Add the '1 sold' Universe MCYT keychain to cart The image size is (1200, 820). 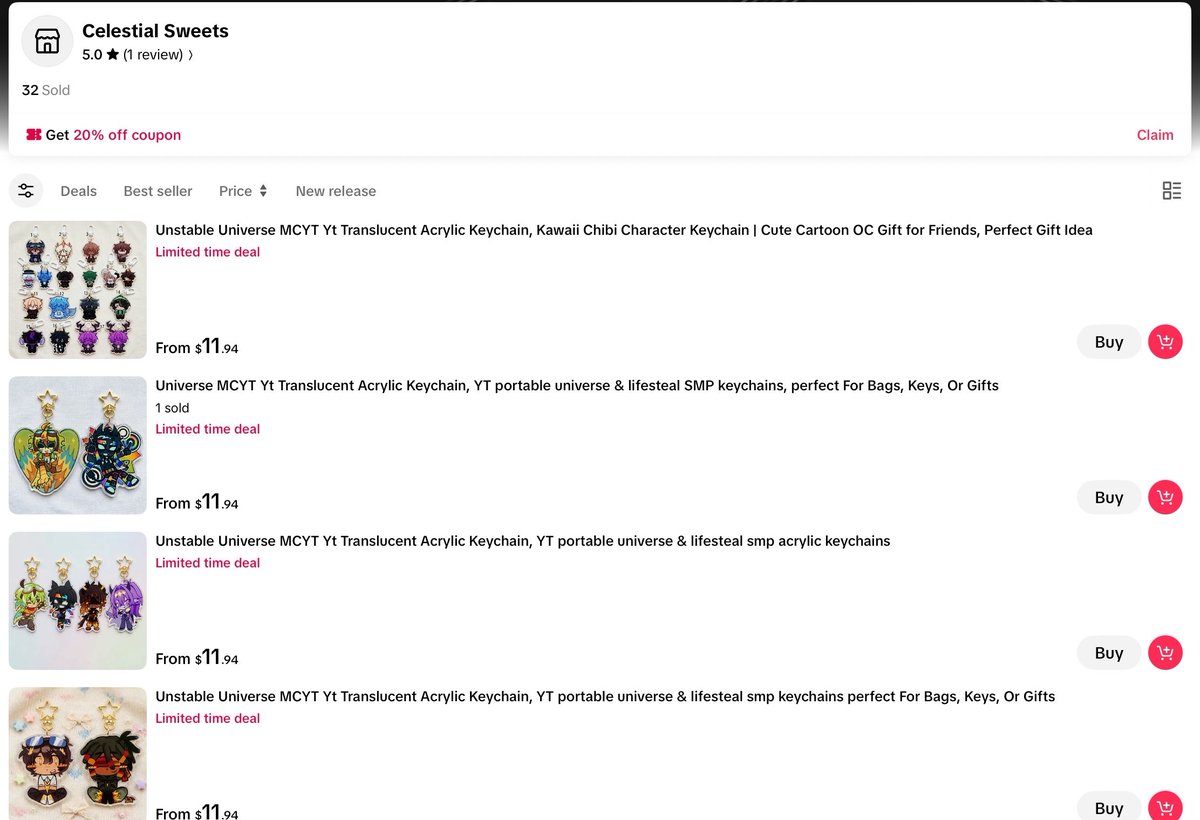click(x=1165, y=497)
